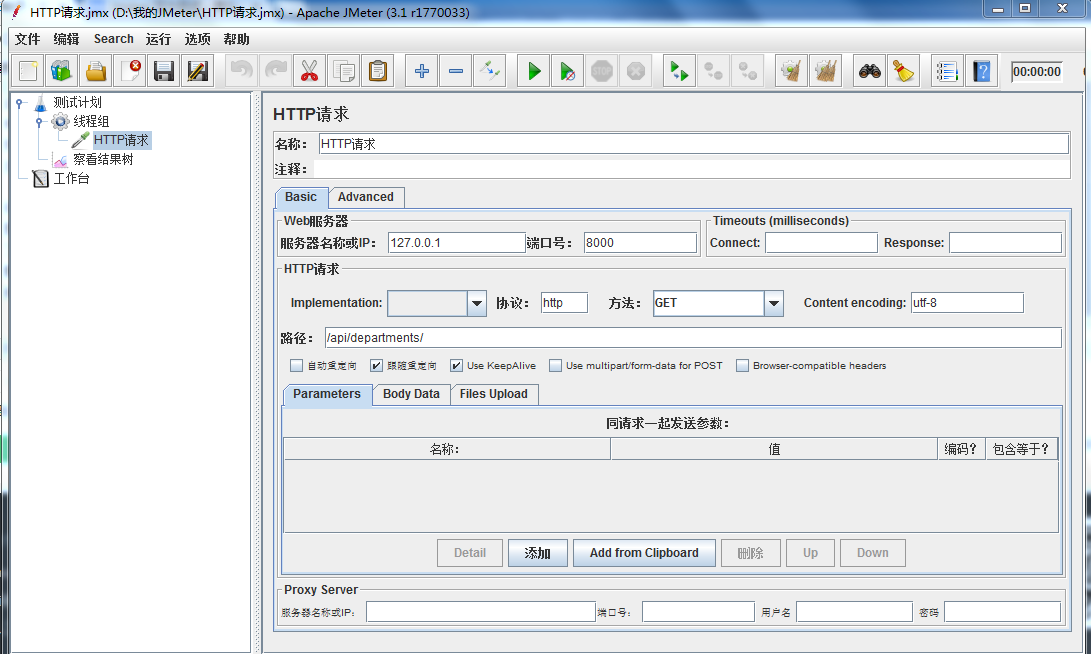
Task: Select 线程组 in the tree
Action: pos(91,122)
